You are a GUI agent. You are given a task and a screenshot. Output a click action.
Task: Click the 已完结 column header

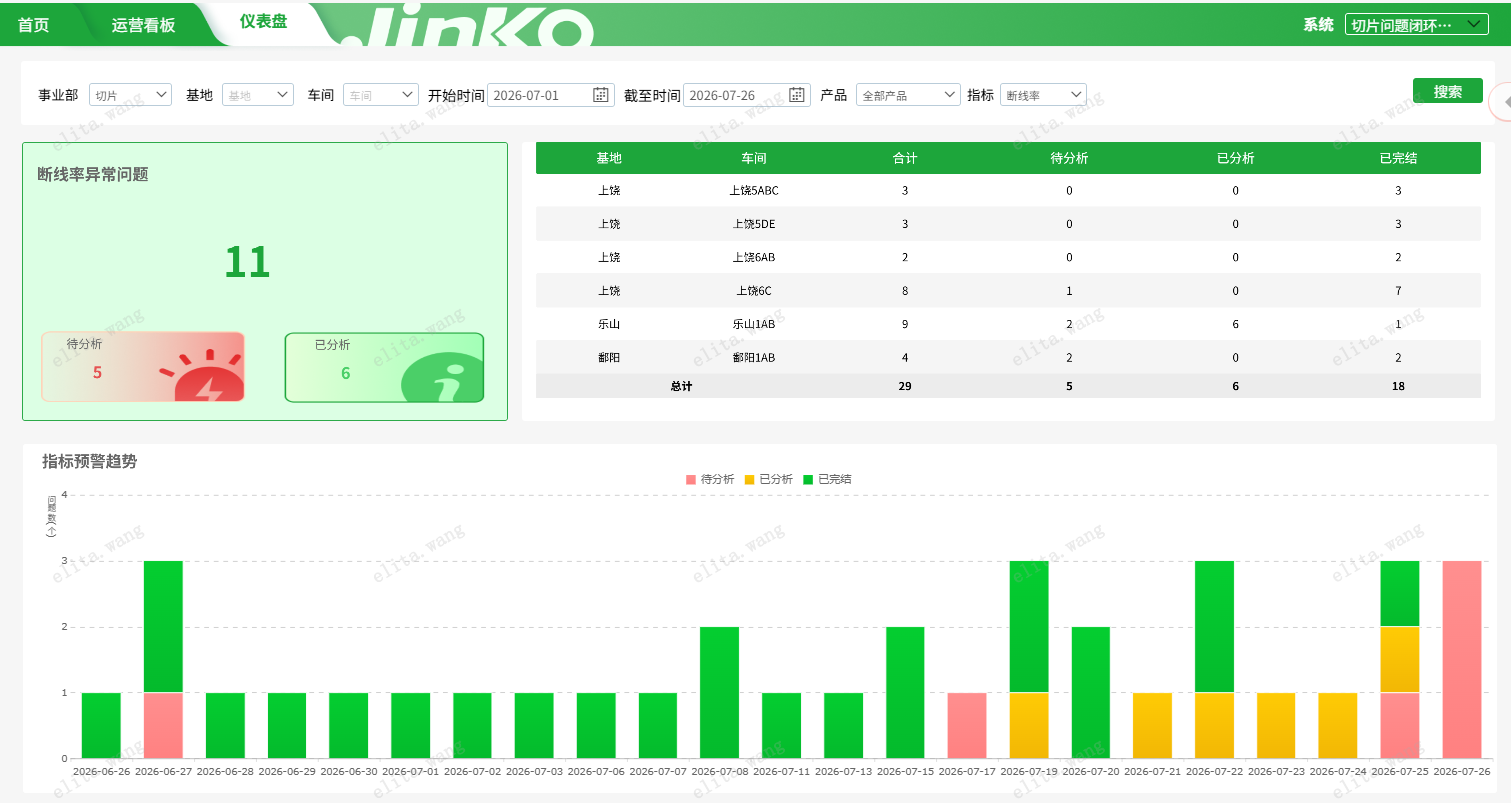[x=1398, y=158]
